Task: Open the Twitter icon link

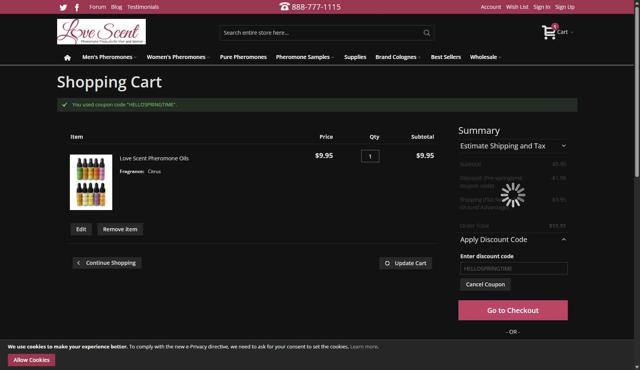Action: click(x=63, y=7)
